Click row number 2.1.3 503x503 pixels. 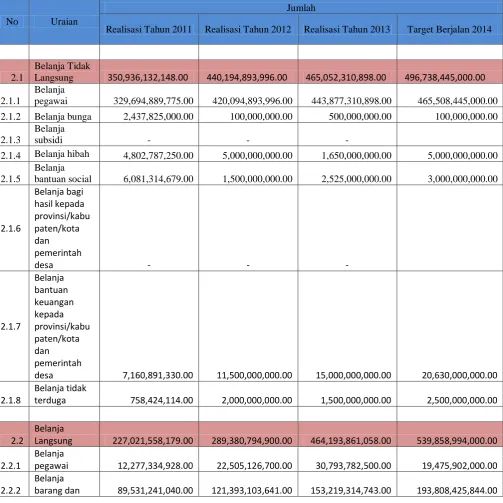tap(10, 140)
